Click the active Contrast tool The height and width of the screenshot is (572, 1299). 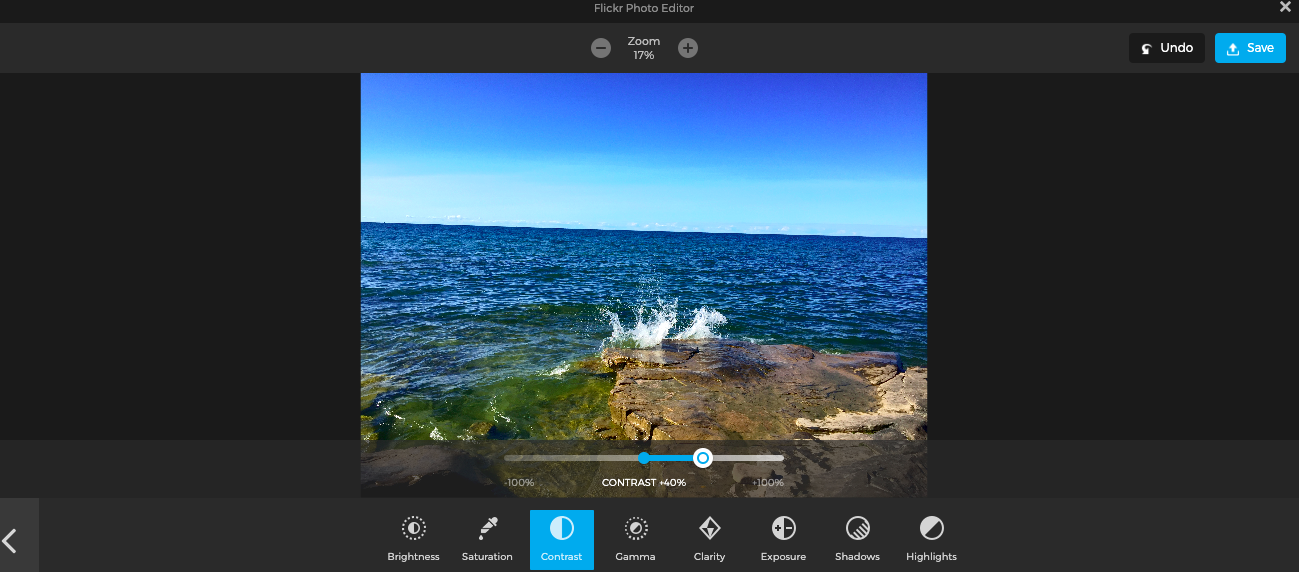(561, 539)
